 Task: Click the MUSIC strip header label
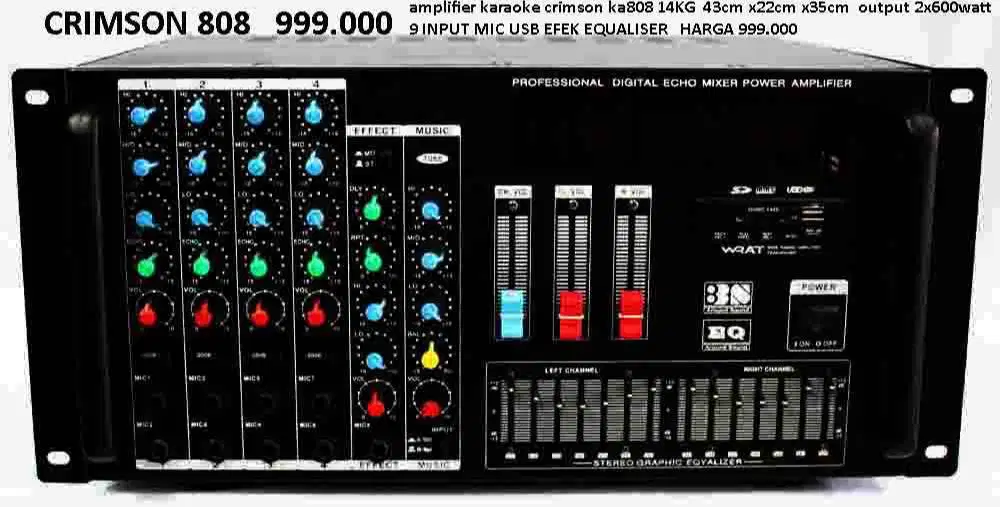pos(432,131)
